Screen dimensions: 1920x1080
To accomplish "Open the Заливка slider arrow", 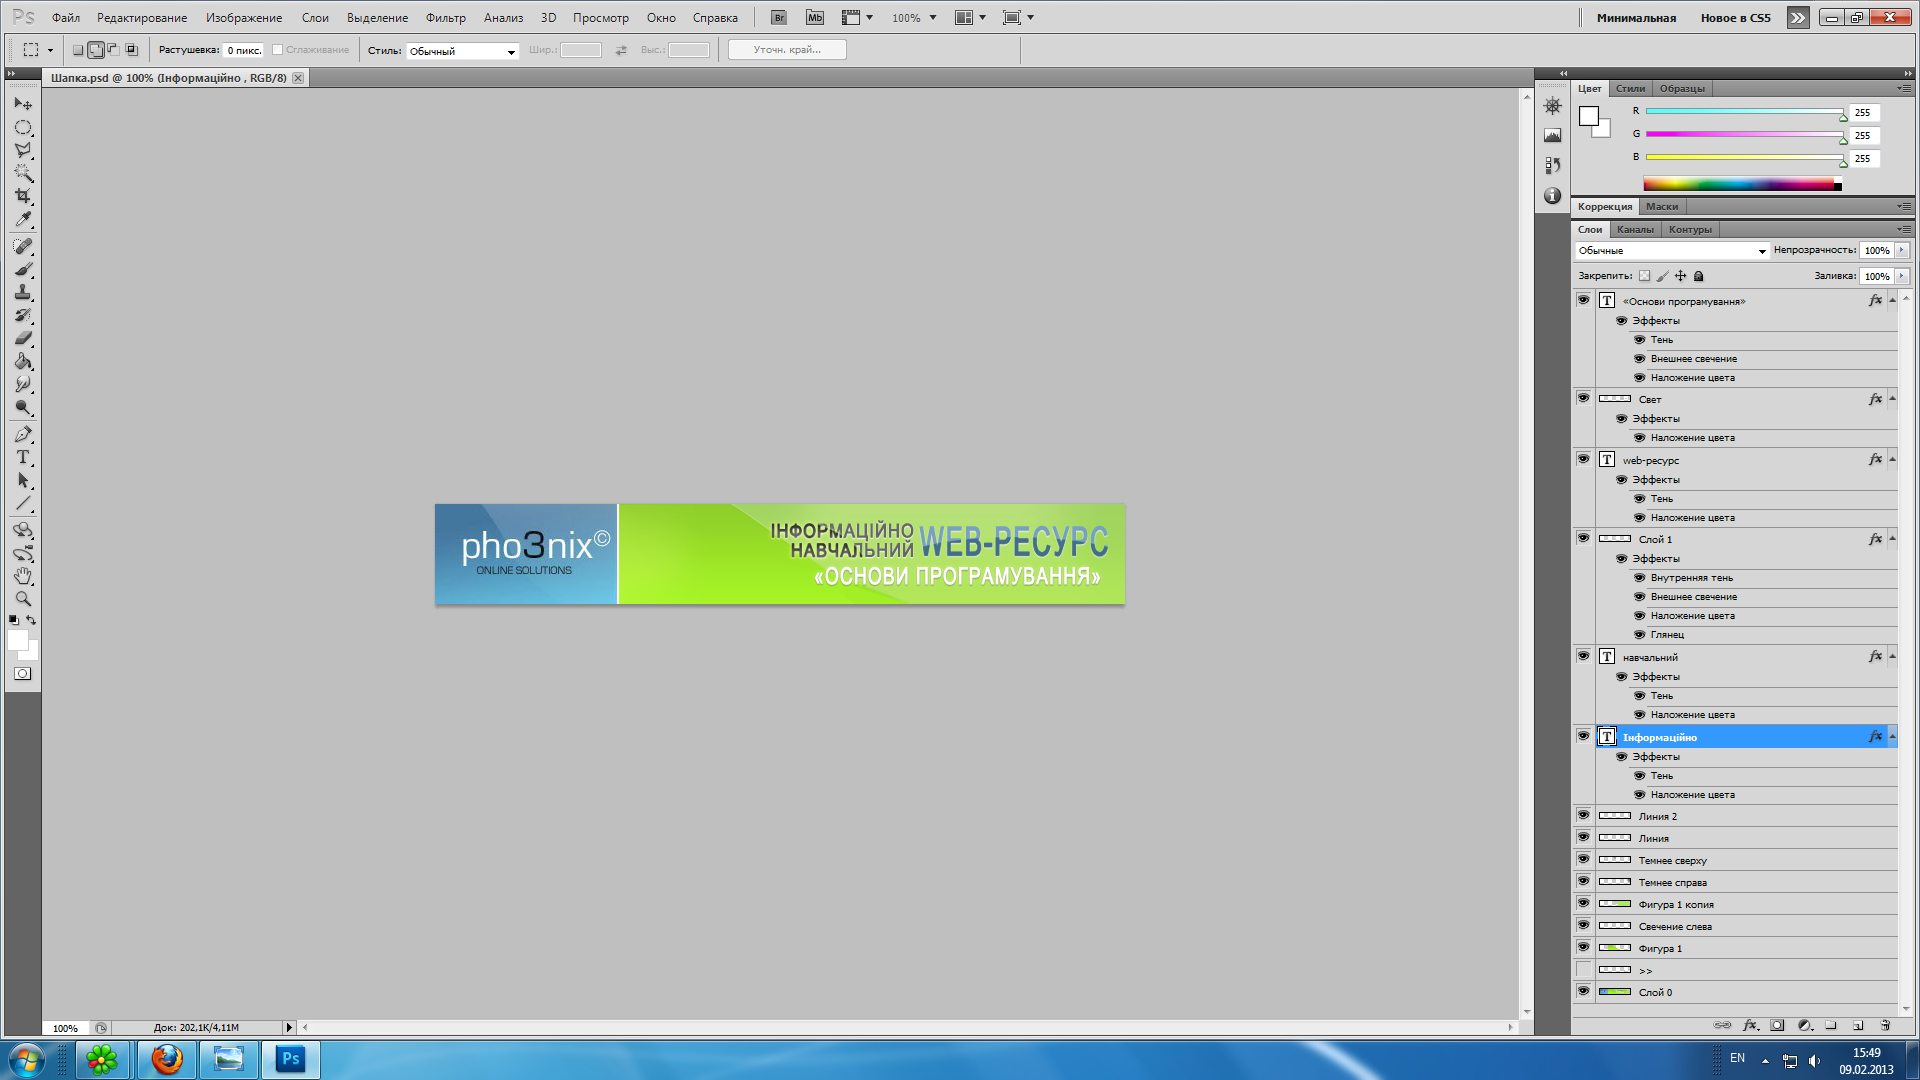I will (x=1901, y=276).
